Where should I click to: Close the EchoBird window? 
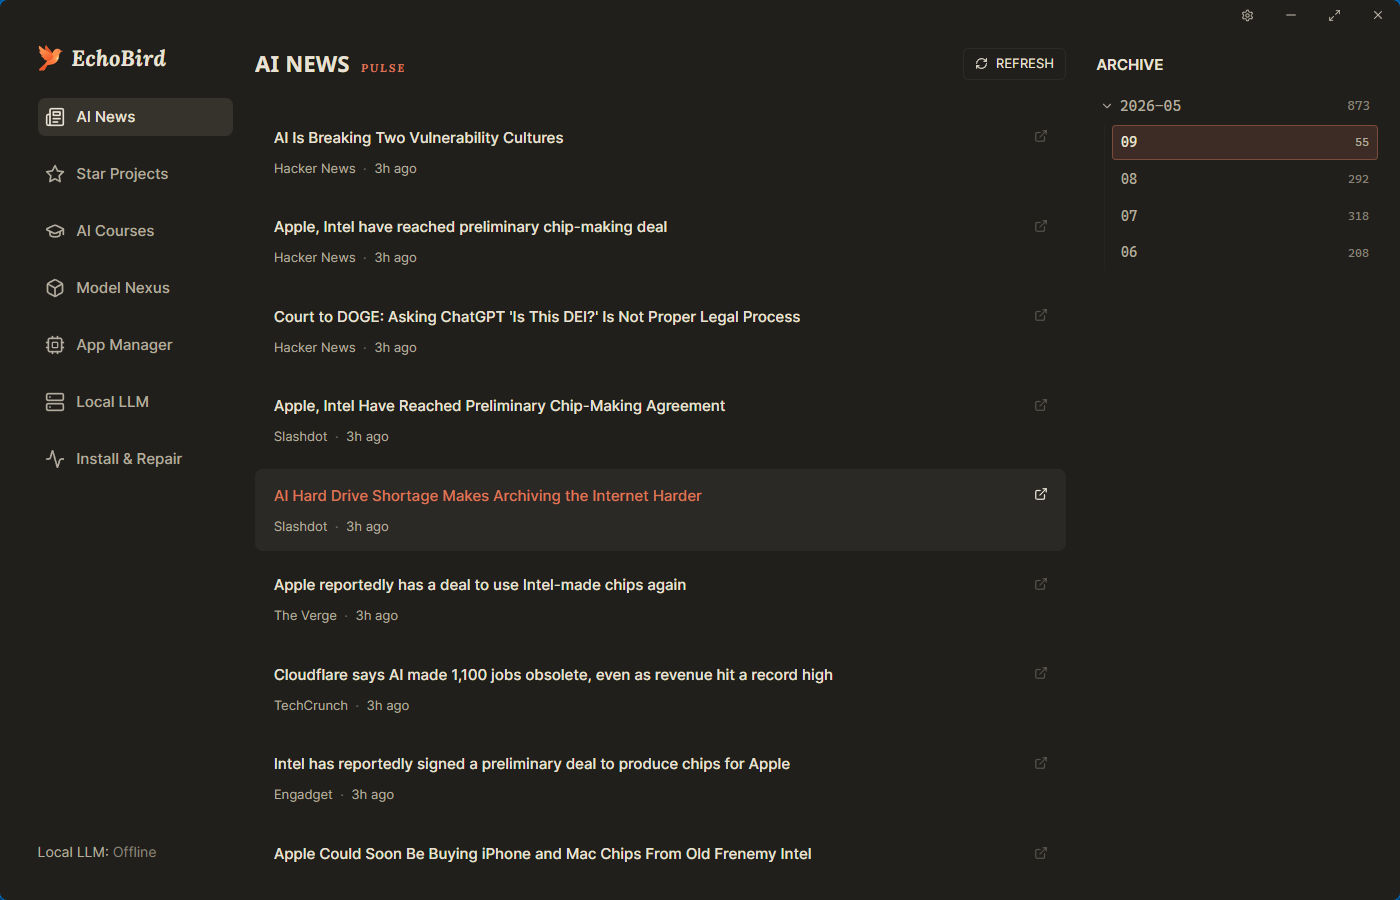pyautogui.click(x=1378, y=16)
